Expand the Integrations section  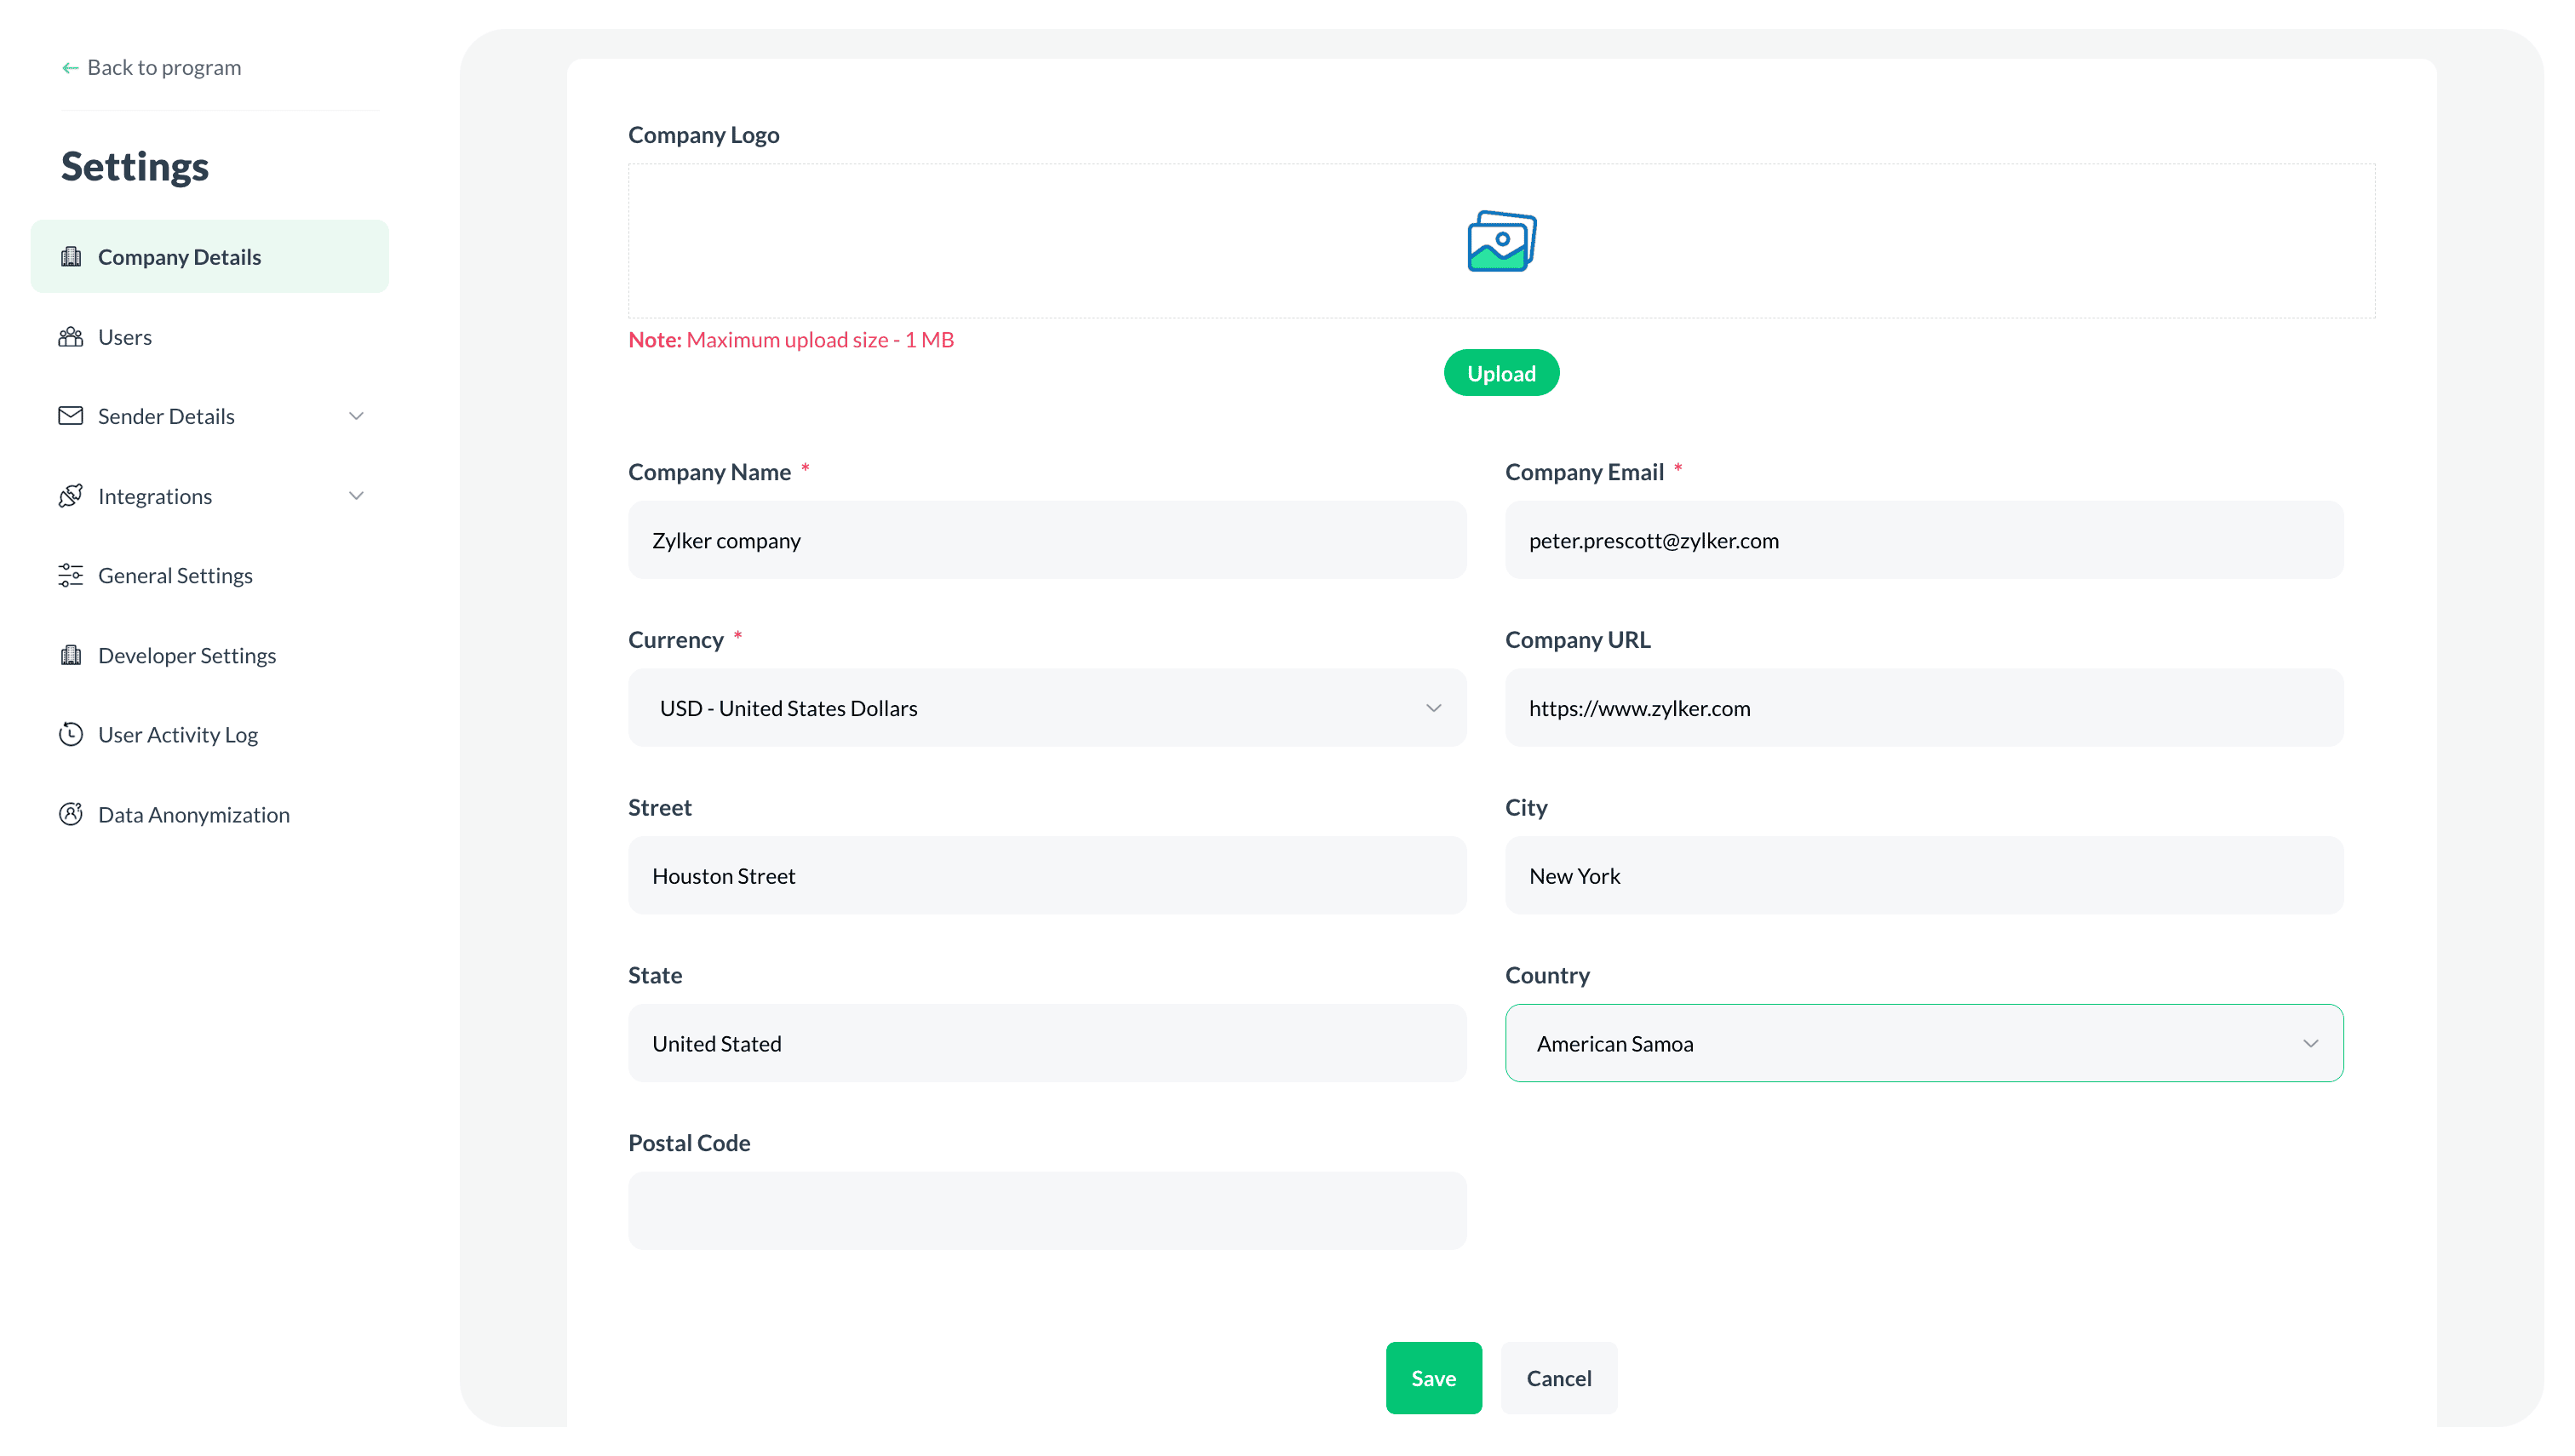pos(356,495)
